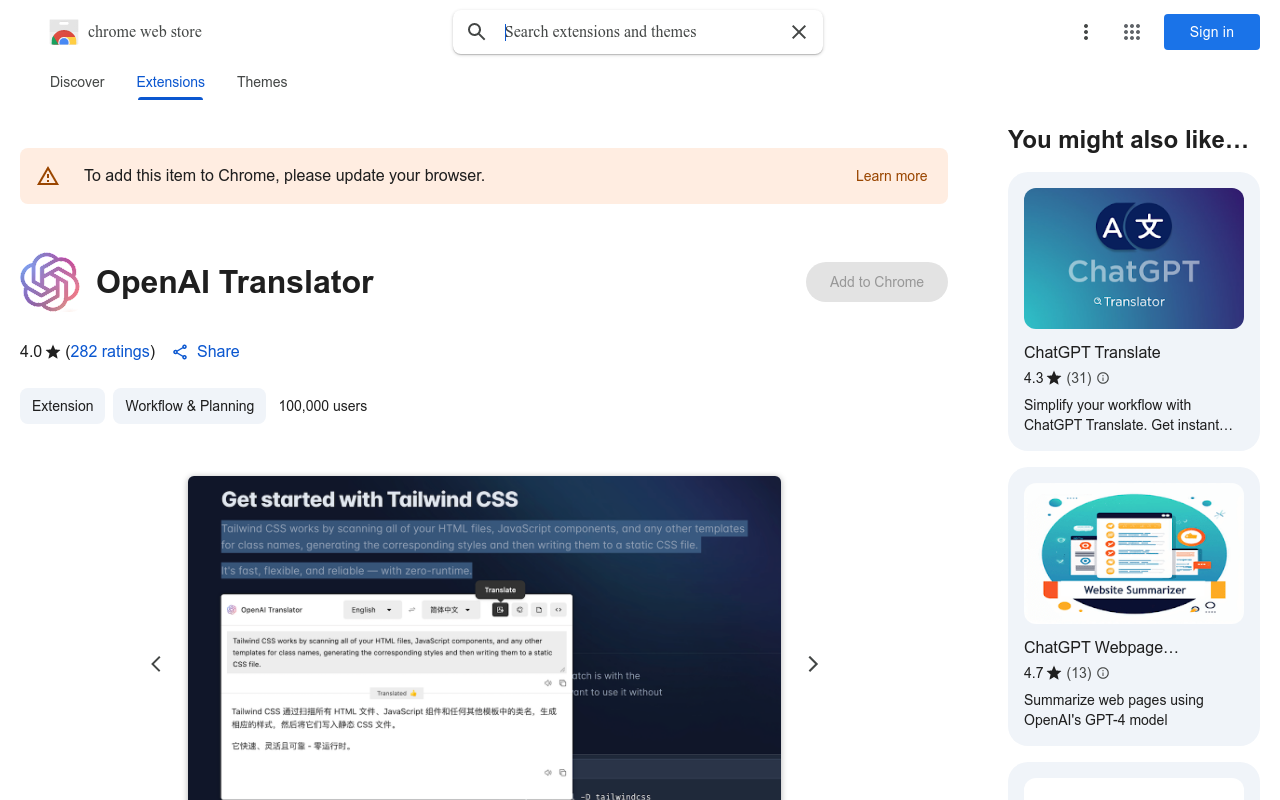
Task: Open the Workflow & Planning category
Action: (189, 406)
